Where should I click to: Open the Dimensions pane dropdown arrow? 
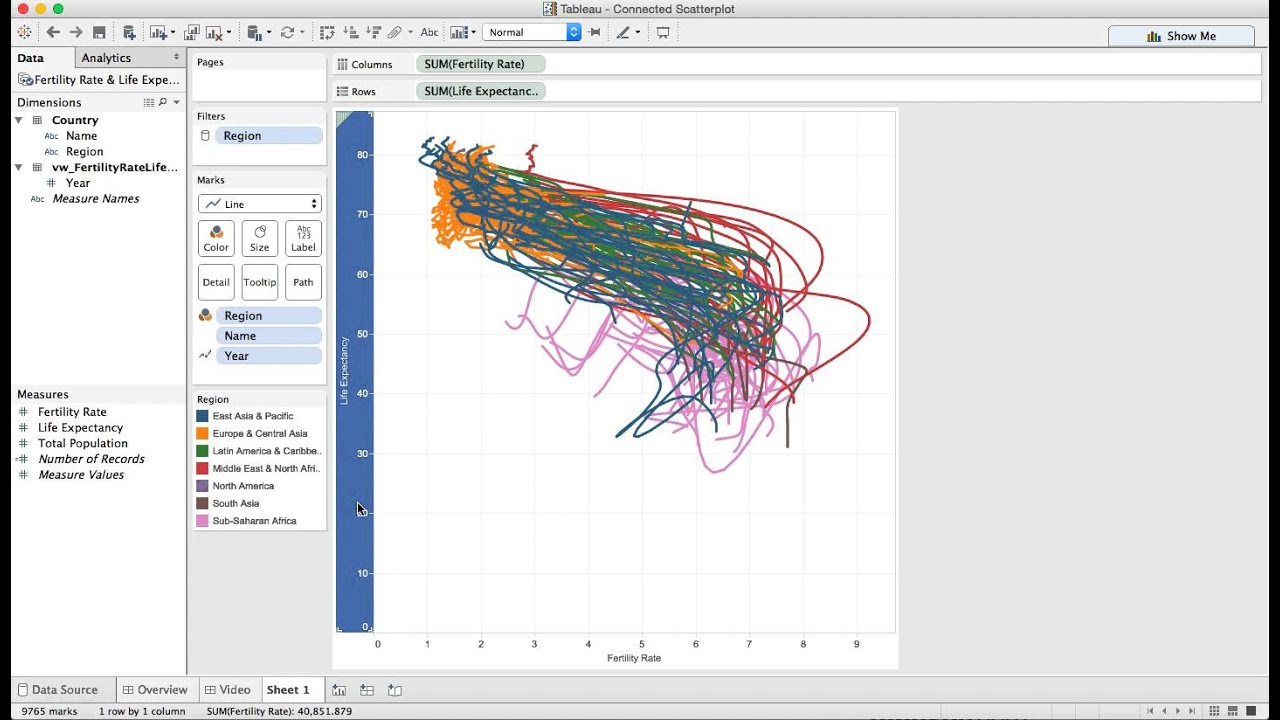(177, 102)
